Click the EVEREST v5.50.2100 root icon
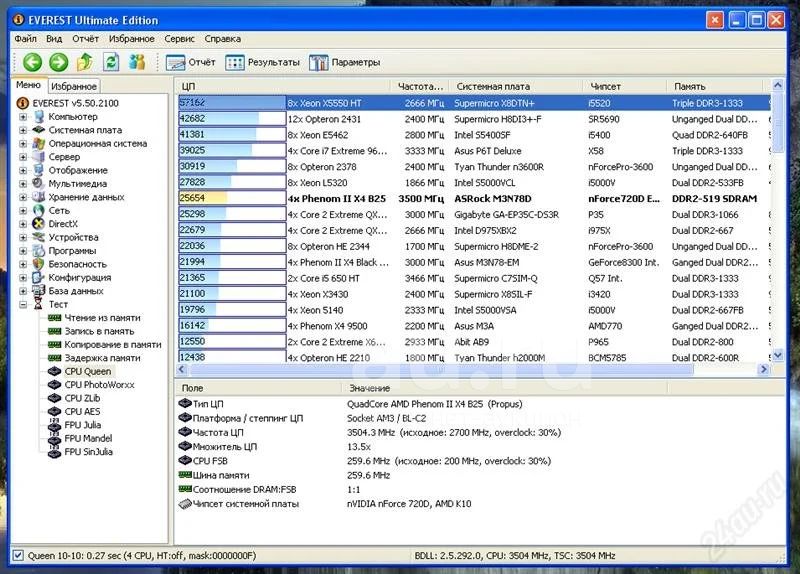The width and height of the screenshot is (800, 574). 22,103
